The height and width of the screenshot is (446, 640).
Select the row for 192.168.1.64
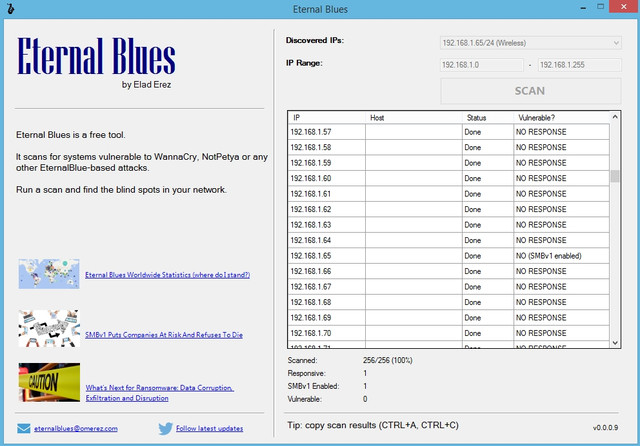[449, 240]
